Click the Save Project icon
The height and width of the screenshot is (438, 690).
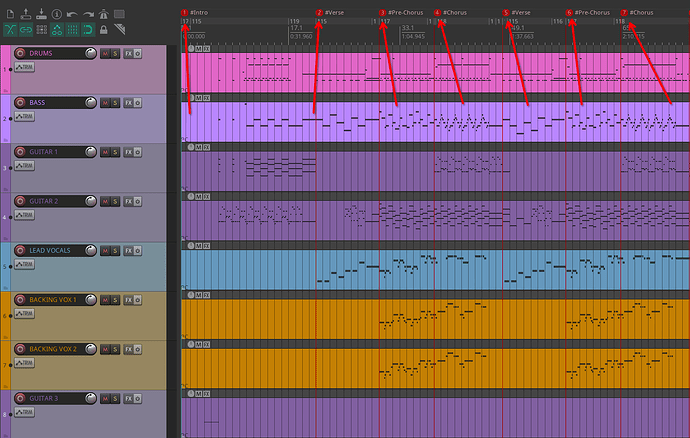point(40,13)
